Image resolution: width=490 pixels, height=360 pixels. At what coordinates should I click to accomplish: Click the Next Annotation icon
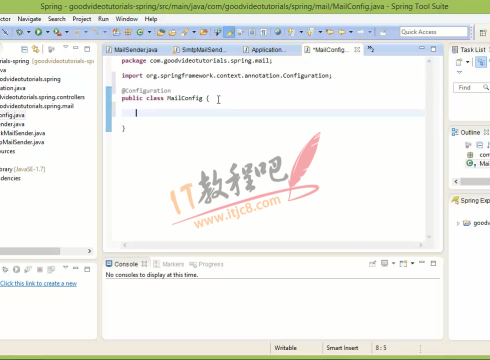point(291,32)
